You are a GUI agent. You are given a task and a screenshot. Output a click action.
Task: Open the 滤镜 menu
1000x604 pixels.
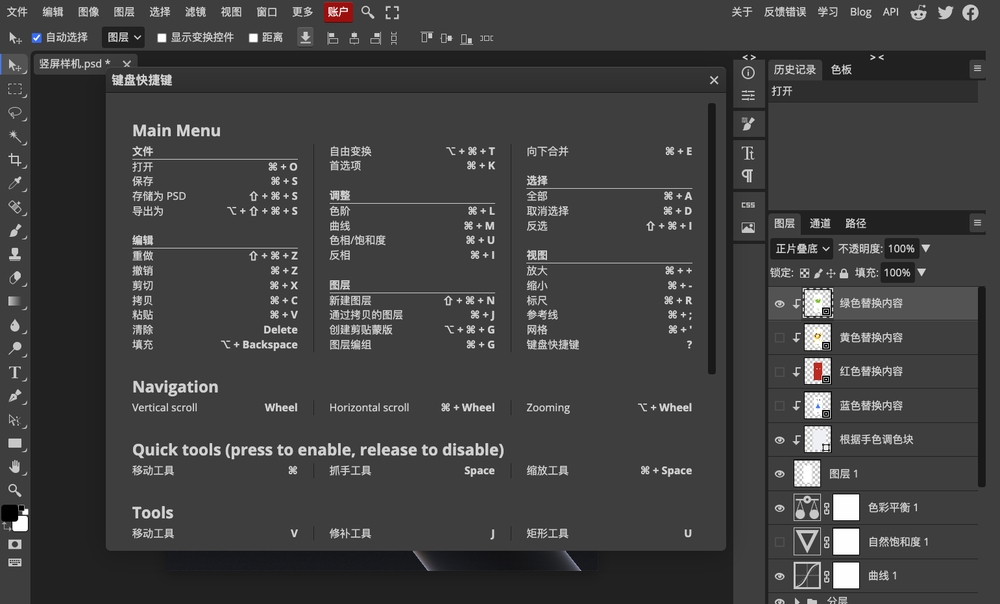click(x=195, y=12)
